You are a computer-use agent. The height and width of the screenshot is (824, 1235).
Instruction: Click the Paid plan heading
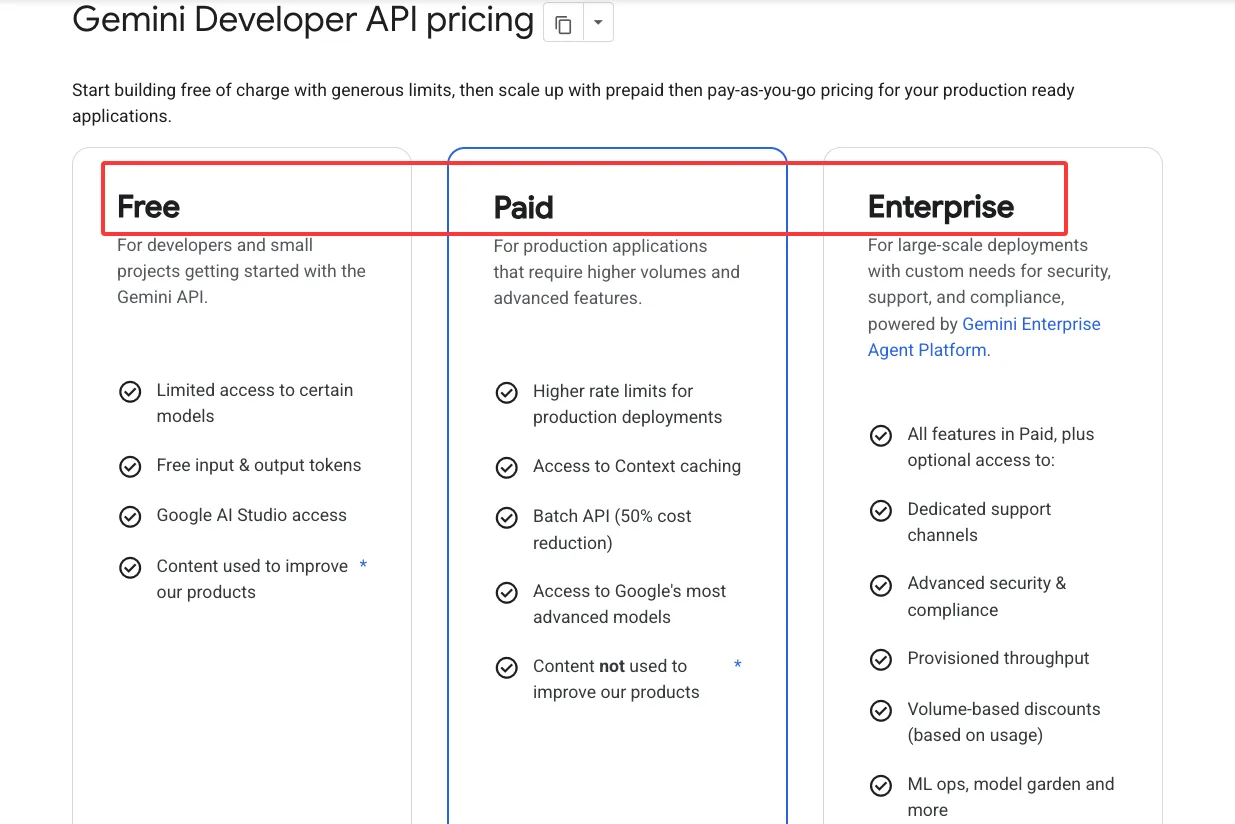coord(523,207)
